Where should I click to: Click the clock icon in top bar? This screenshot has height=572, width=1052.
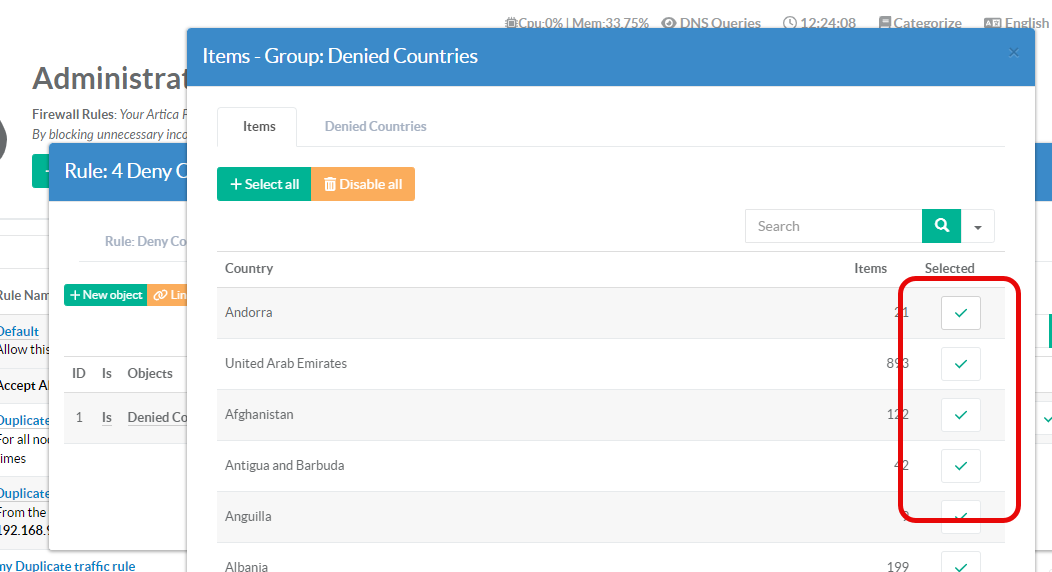(790, 23)
